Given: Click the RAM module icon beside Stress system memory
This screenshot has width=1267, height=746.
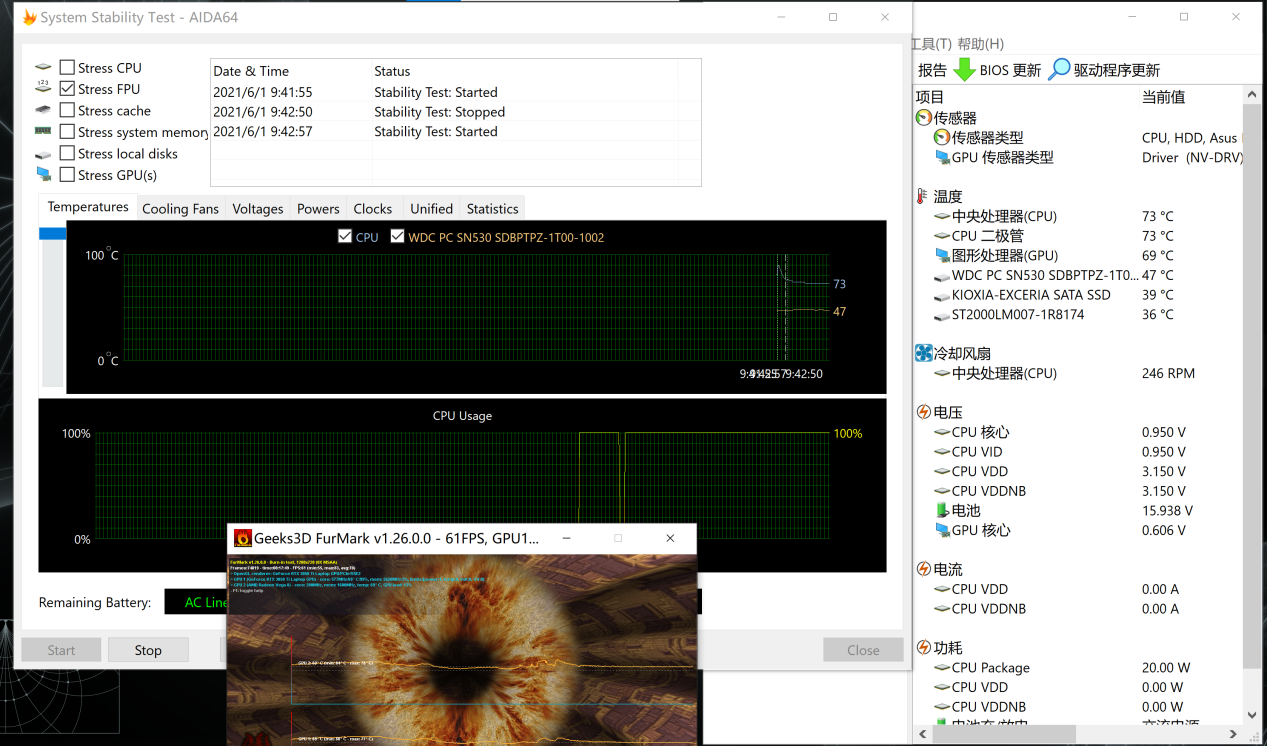Looking at the screenshot, I should click(x=43, y=131).
